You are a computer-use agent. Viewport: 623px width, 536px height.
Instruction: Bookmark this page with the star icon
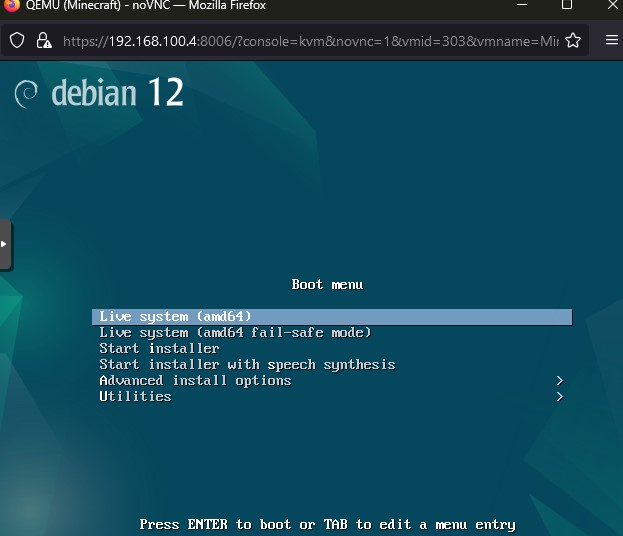coord(573,41)
